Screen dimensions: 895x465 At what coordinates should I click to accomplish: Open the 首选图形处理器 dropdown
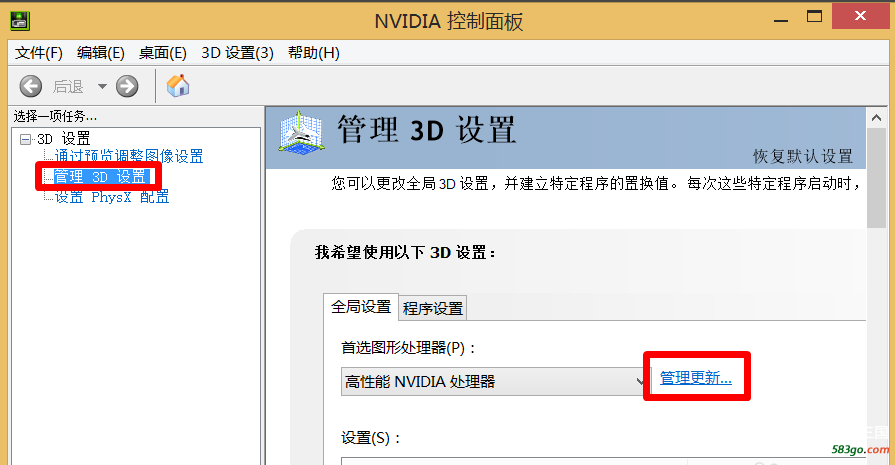[495, 381]
